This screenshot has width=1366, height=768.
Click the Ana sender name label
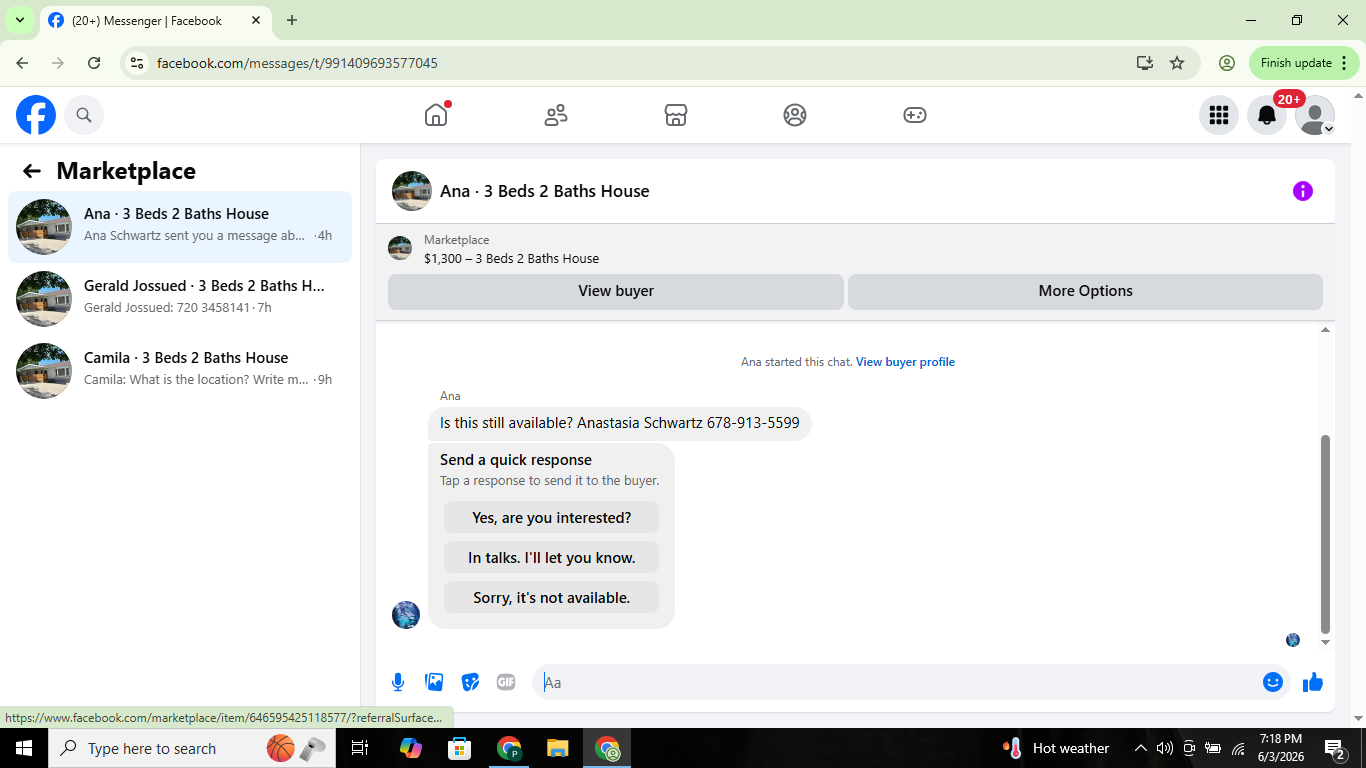[450, 396]
